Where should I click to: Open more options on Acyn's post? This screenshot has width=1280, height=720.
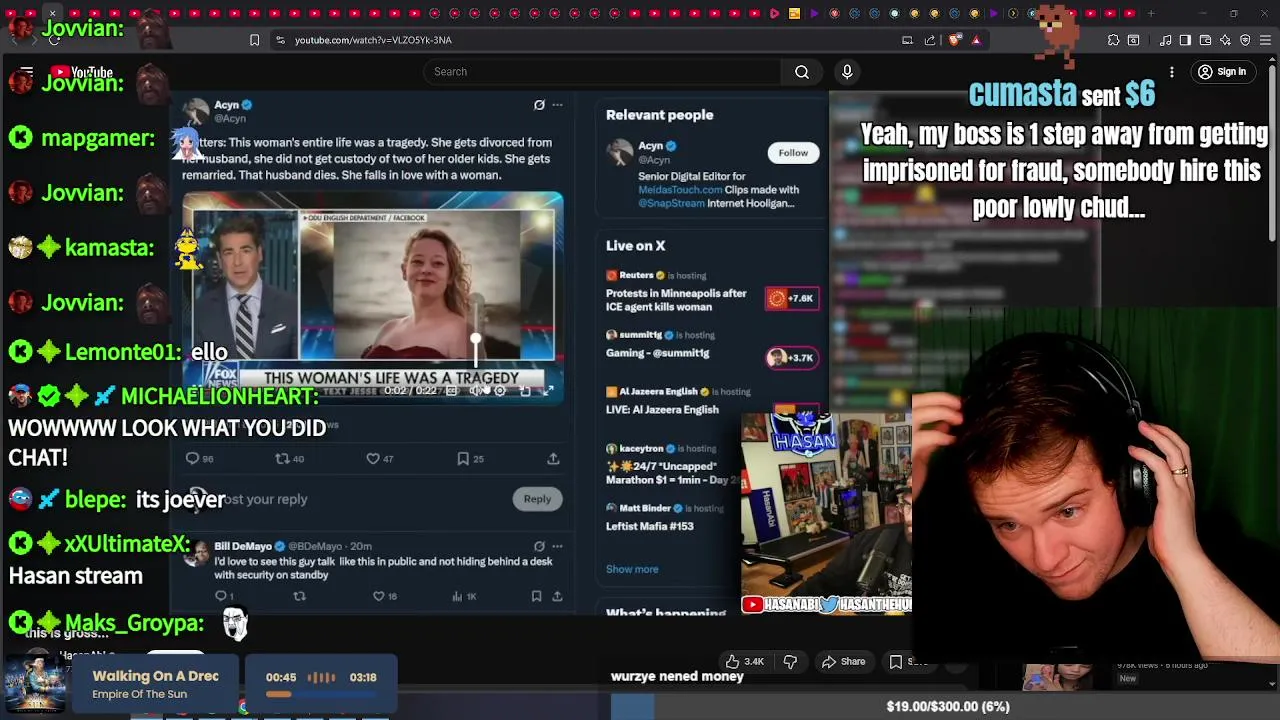click(x=557, y=105)
